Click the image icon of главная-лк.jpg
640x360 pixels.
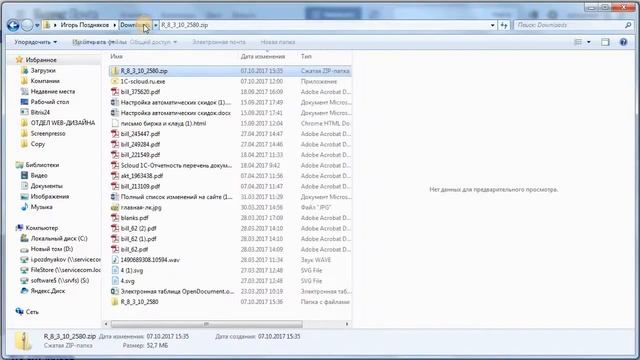pos(115,207)
